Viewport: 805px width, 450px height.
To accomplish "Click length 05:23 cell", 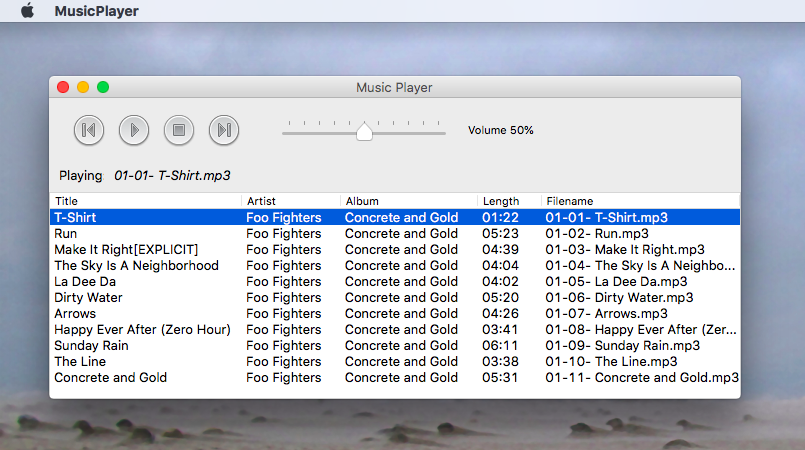I will tap(501, 233).
